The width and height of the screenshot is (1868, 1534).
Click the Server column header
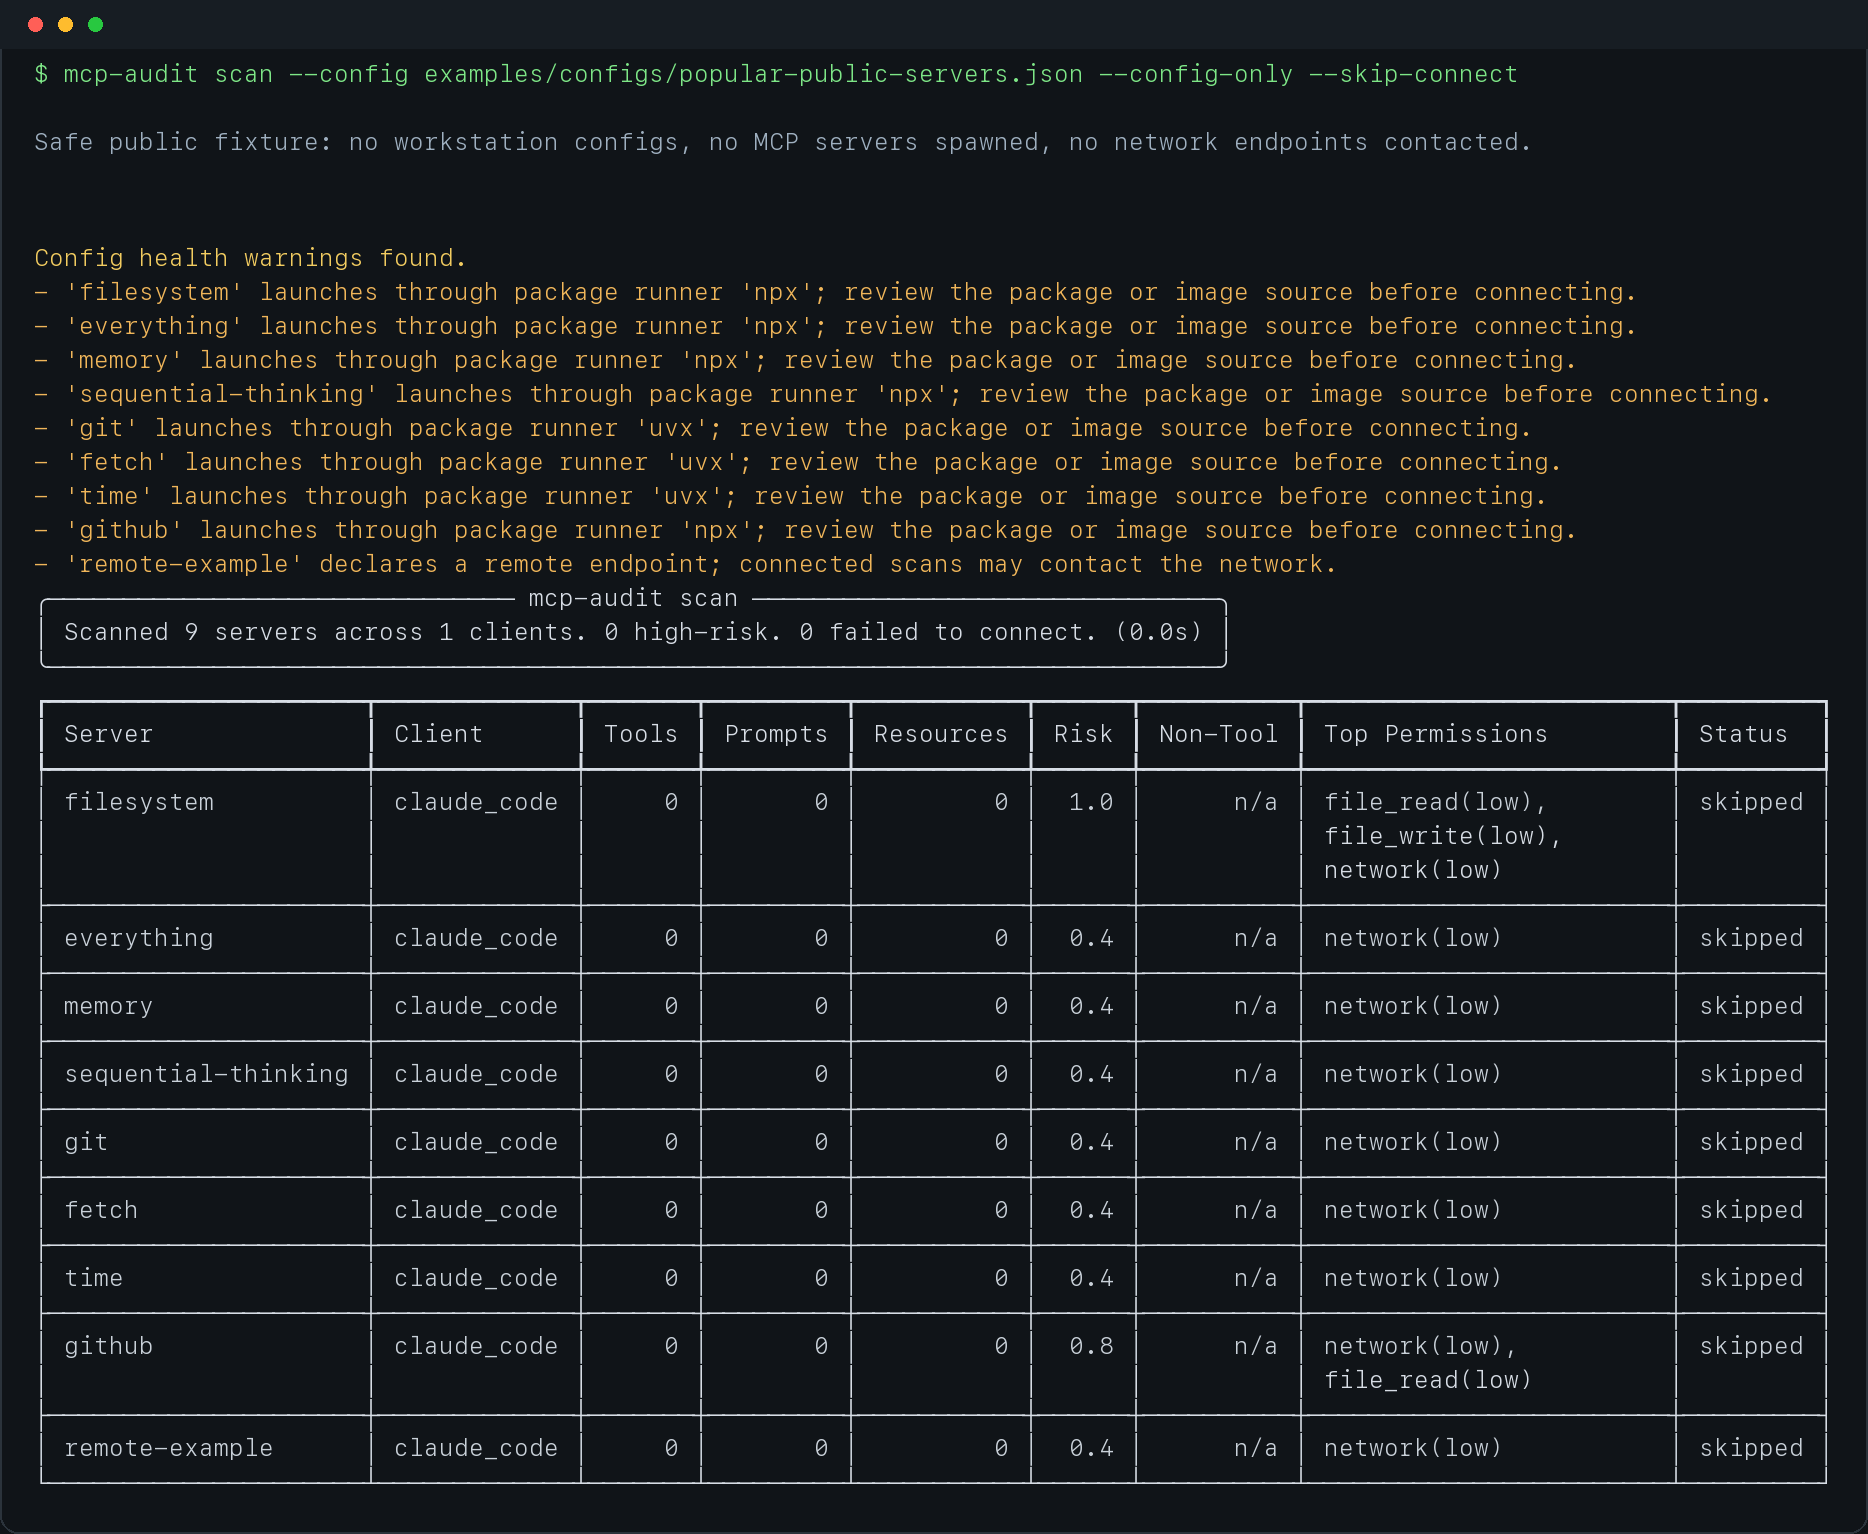pos(108,734)
